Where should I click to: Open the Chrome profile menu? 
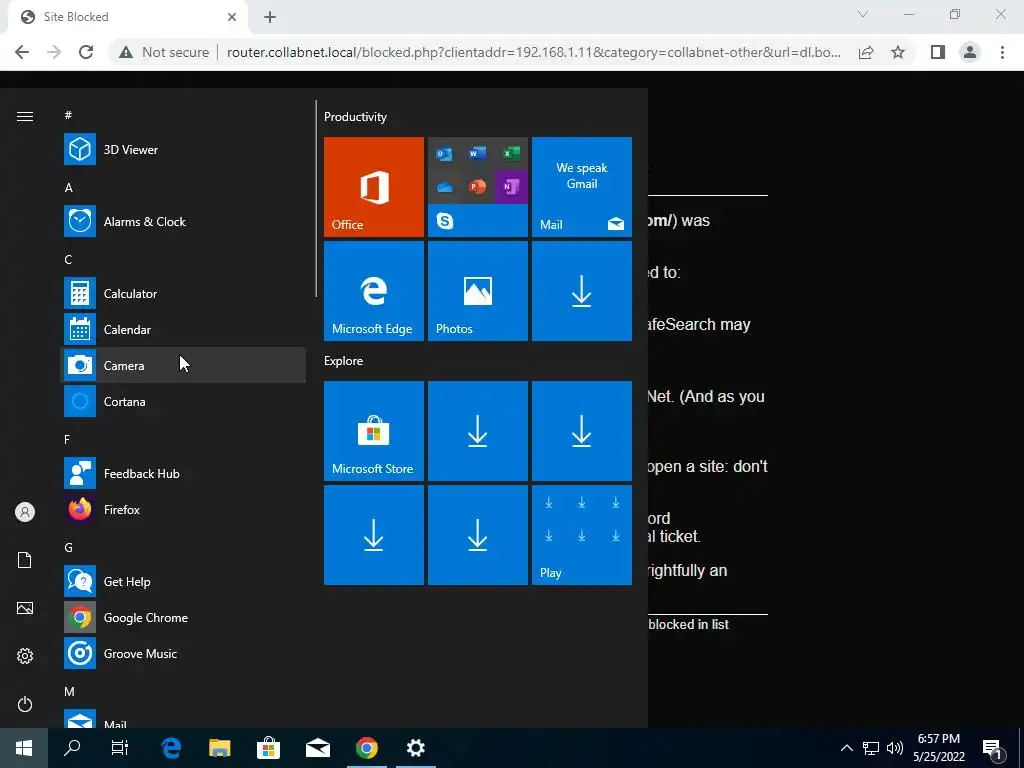click(970, 52)
